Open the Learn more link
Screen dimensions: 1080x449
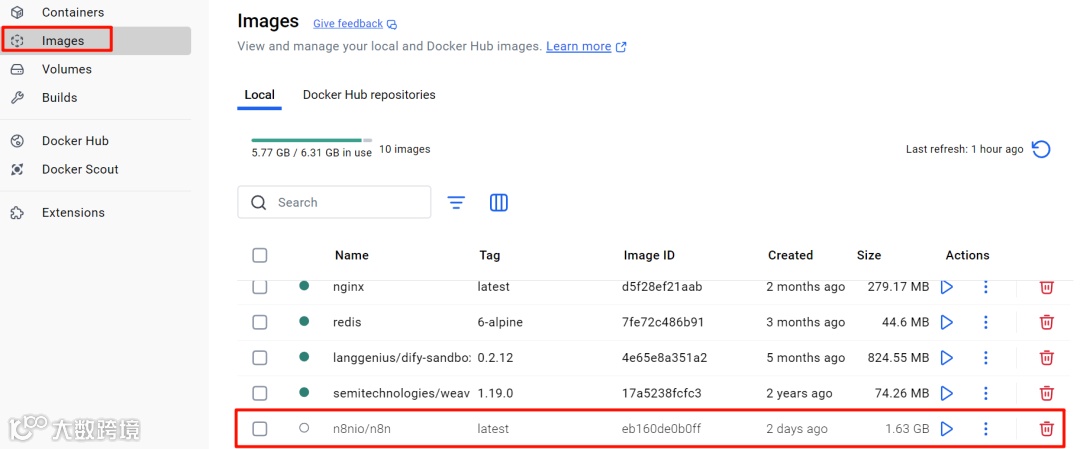click(x=586, y=46)
